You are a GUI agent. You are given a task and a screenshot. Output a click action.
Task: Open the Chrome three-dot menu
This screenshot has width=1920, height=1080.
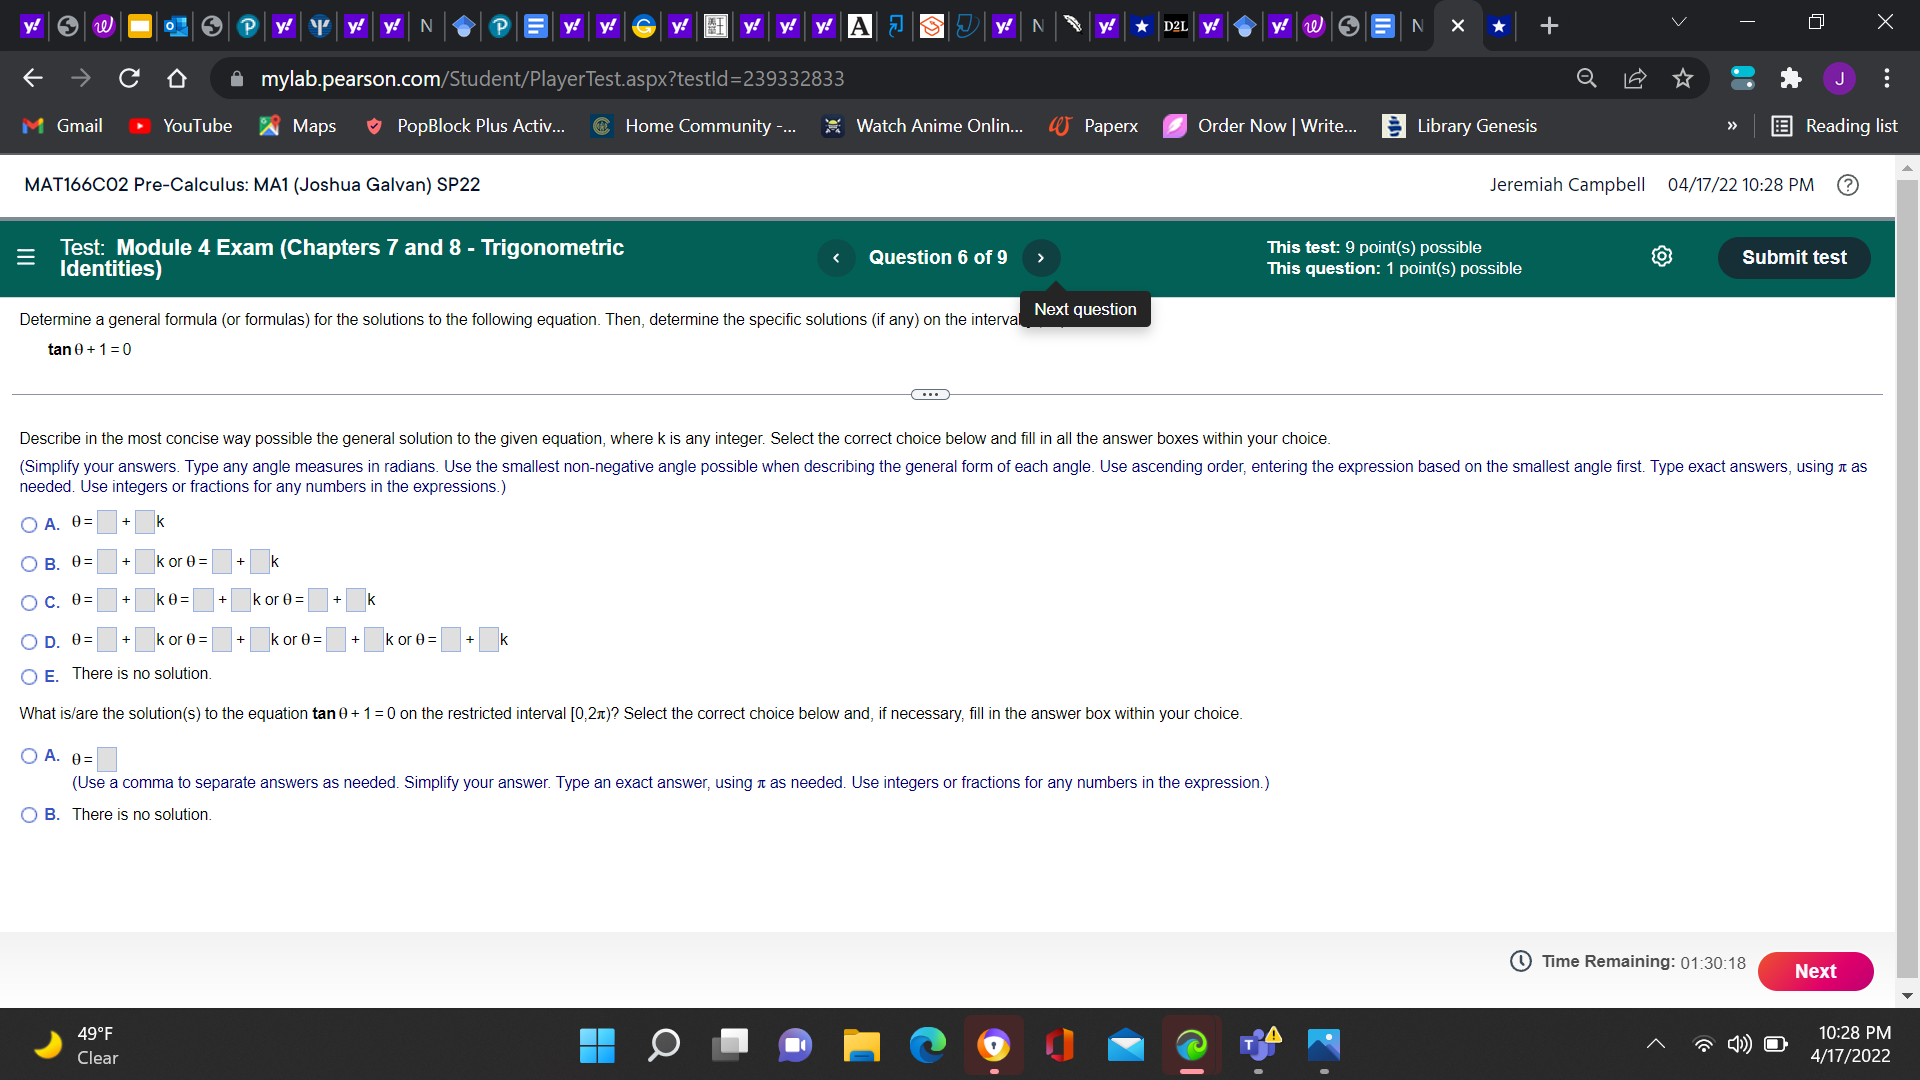coord(1886,78)
